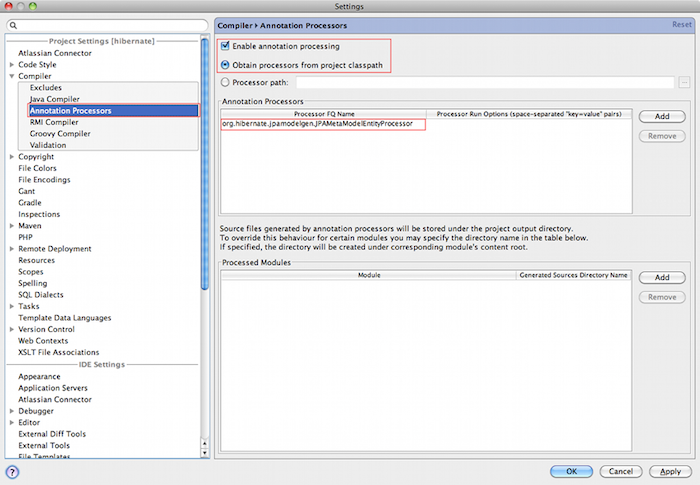700x485 pixels.
Task: Click the settings list vertical scrollbar
Action: coord(205,160)
